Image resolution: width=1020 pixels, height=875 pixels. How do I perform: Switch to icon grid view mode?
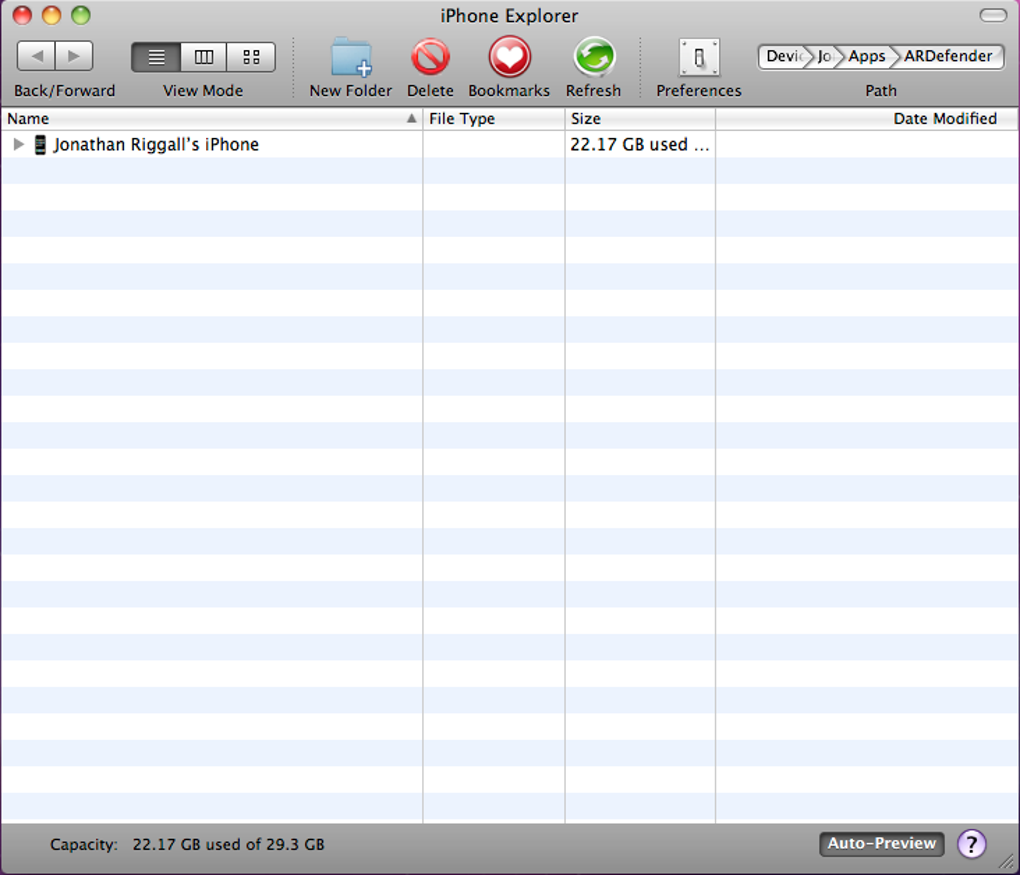(251, 57)
